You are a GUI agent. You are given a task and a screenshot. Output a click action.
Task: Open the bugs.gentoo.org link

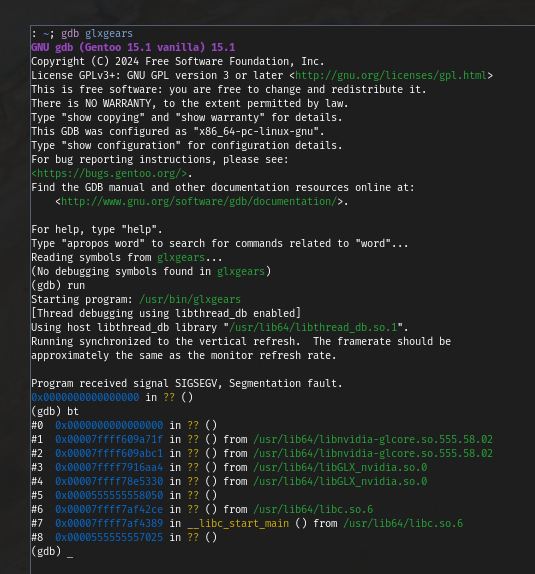coord(109,173)
